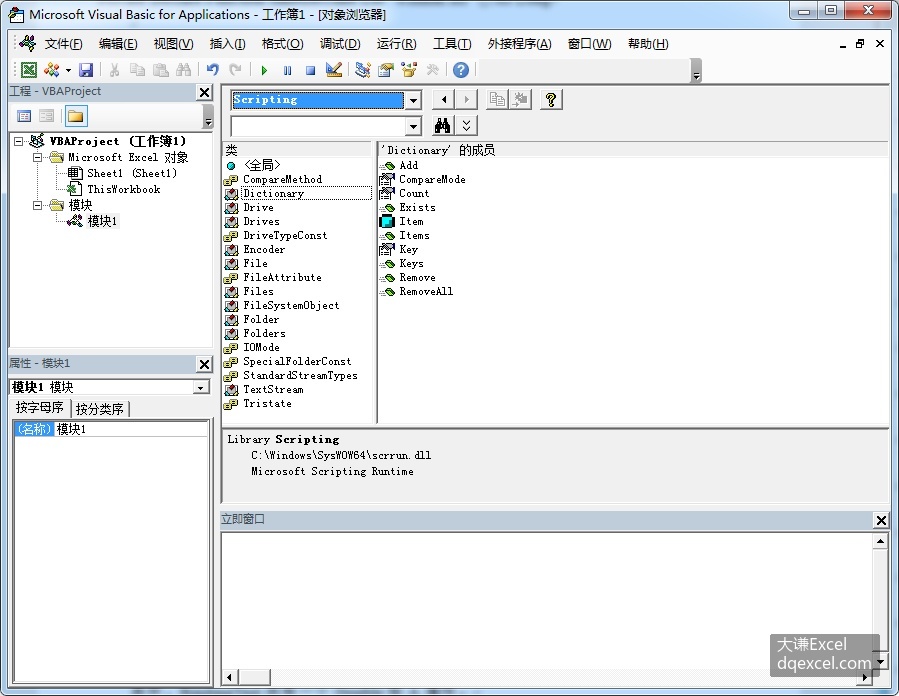Click Object Browser help question mark button
This screenshot has width=899, height=696.
(x=551, y=100)
